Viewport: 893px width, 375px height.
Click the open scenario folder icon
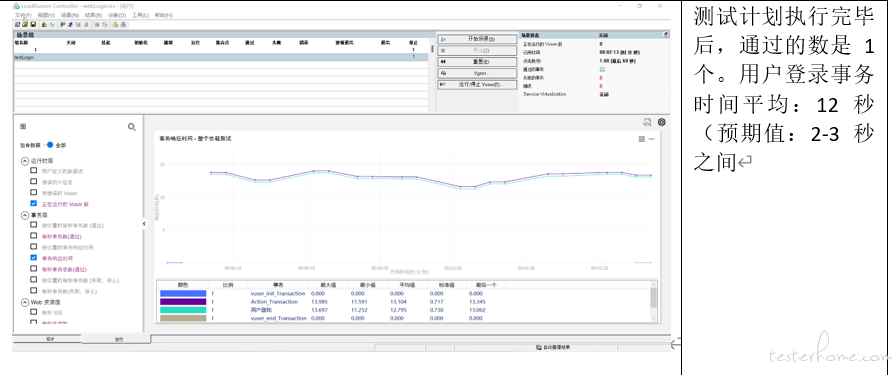click(25, 25)
